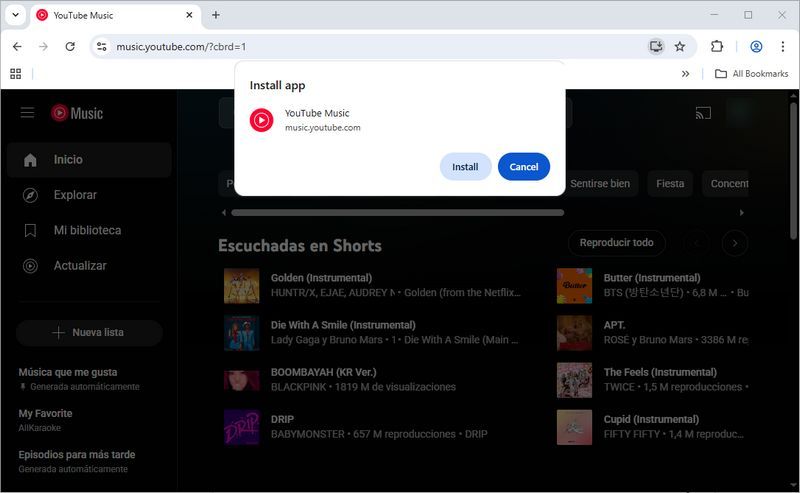Reload the page with refresh icon
Image resolution: width=800 pixels, height=493 pixels.
coord(70,46)
